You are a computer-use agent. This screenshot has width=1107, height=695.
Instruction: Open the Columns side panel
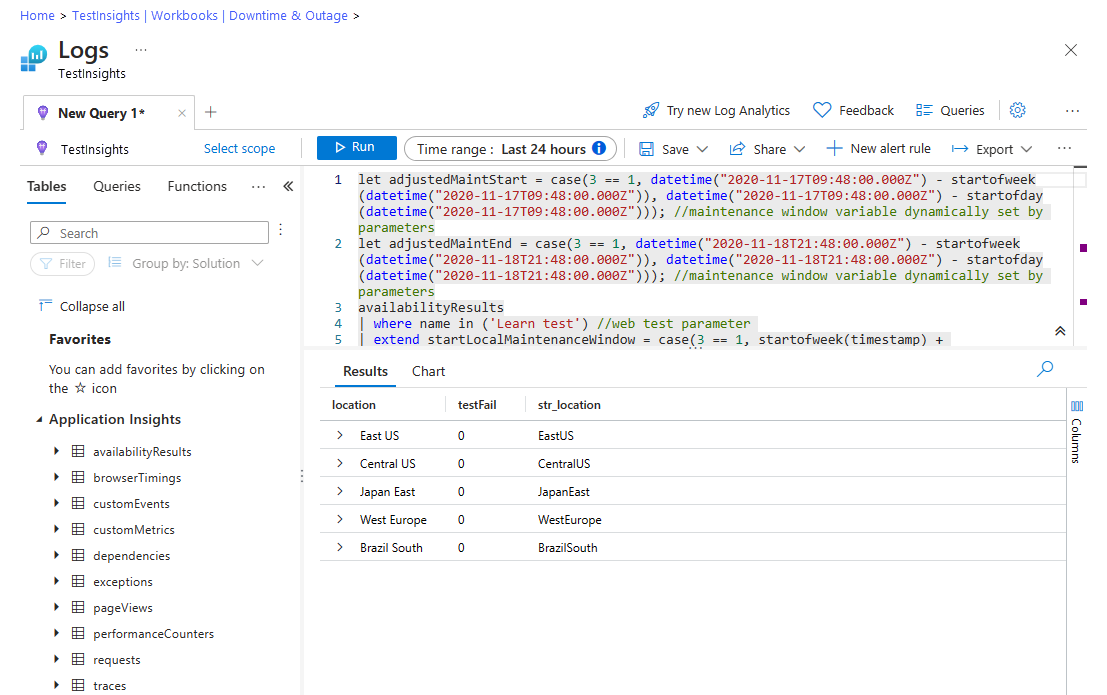pyautogui.click(x=1076, y=432)
